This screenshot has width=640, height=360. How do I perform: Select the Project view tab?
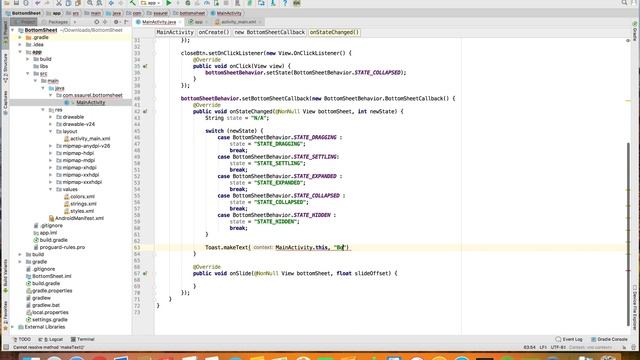[x=25, y=22]
